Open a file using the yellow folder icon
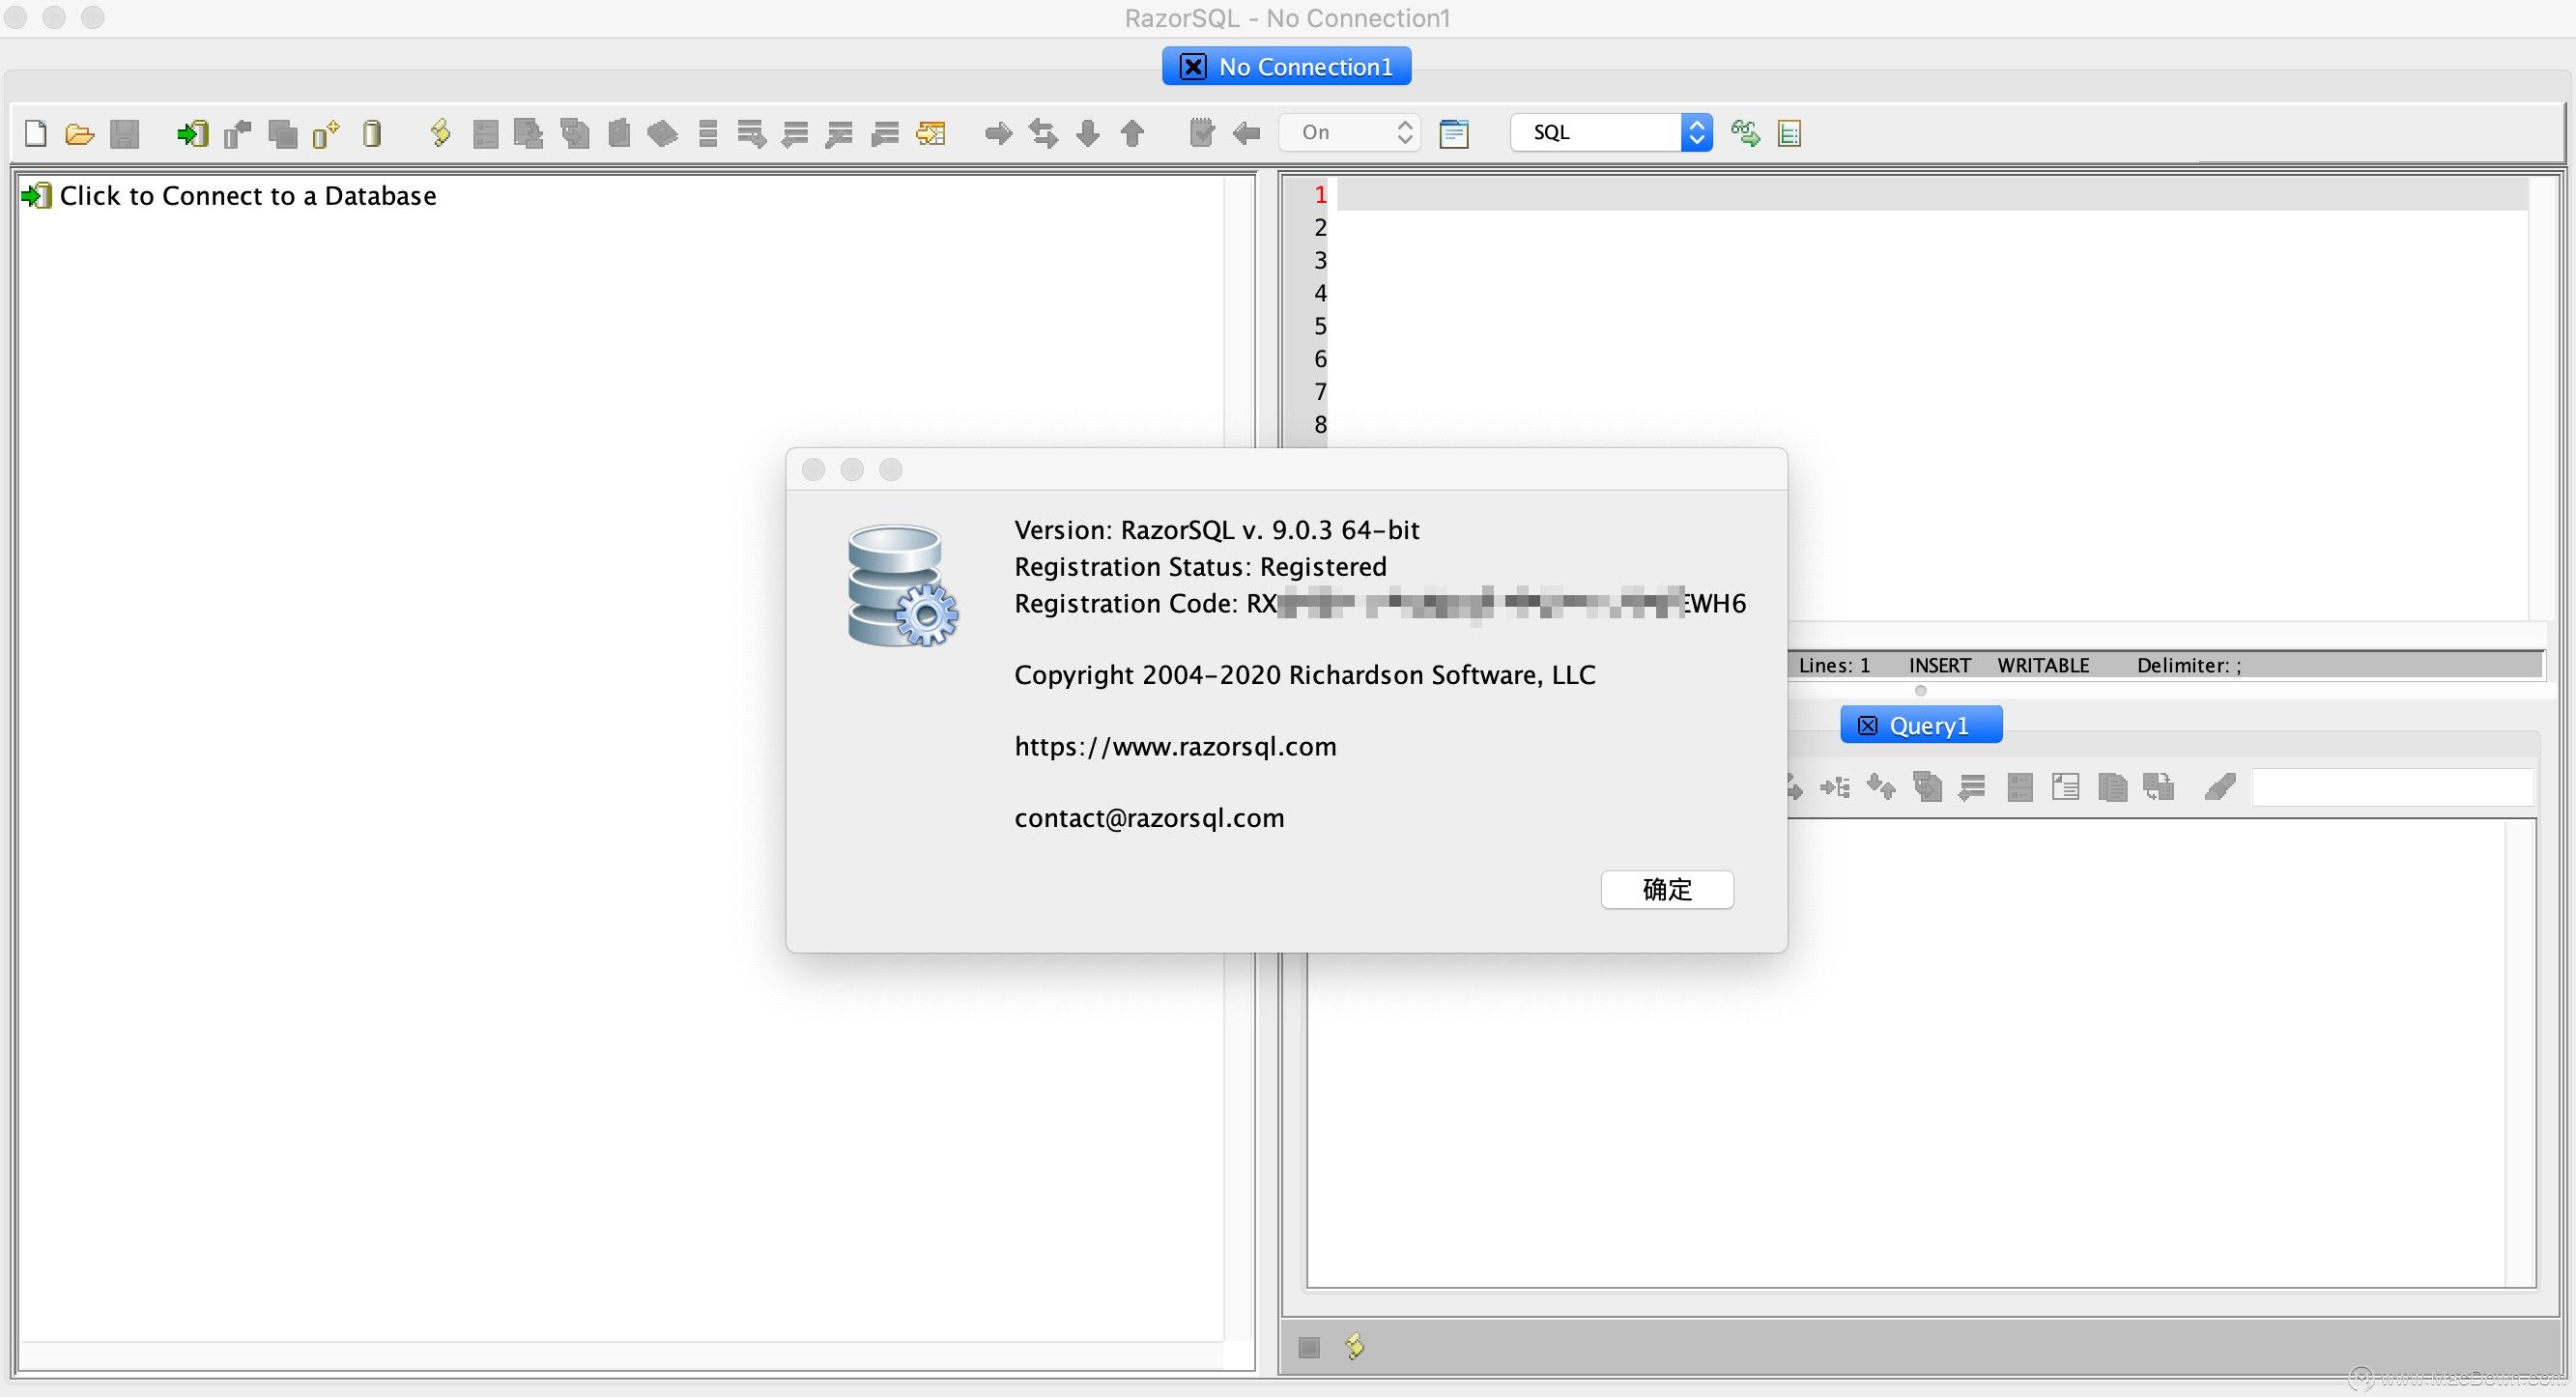 (79, 133)
